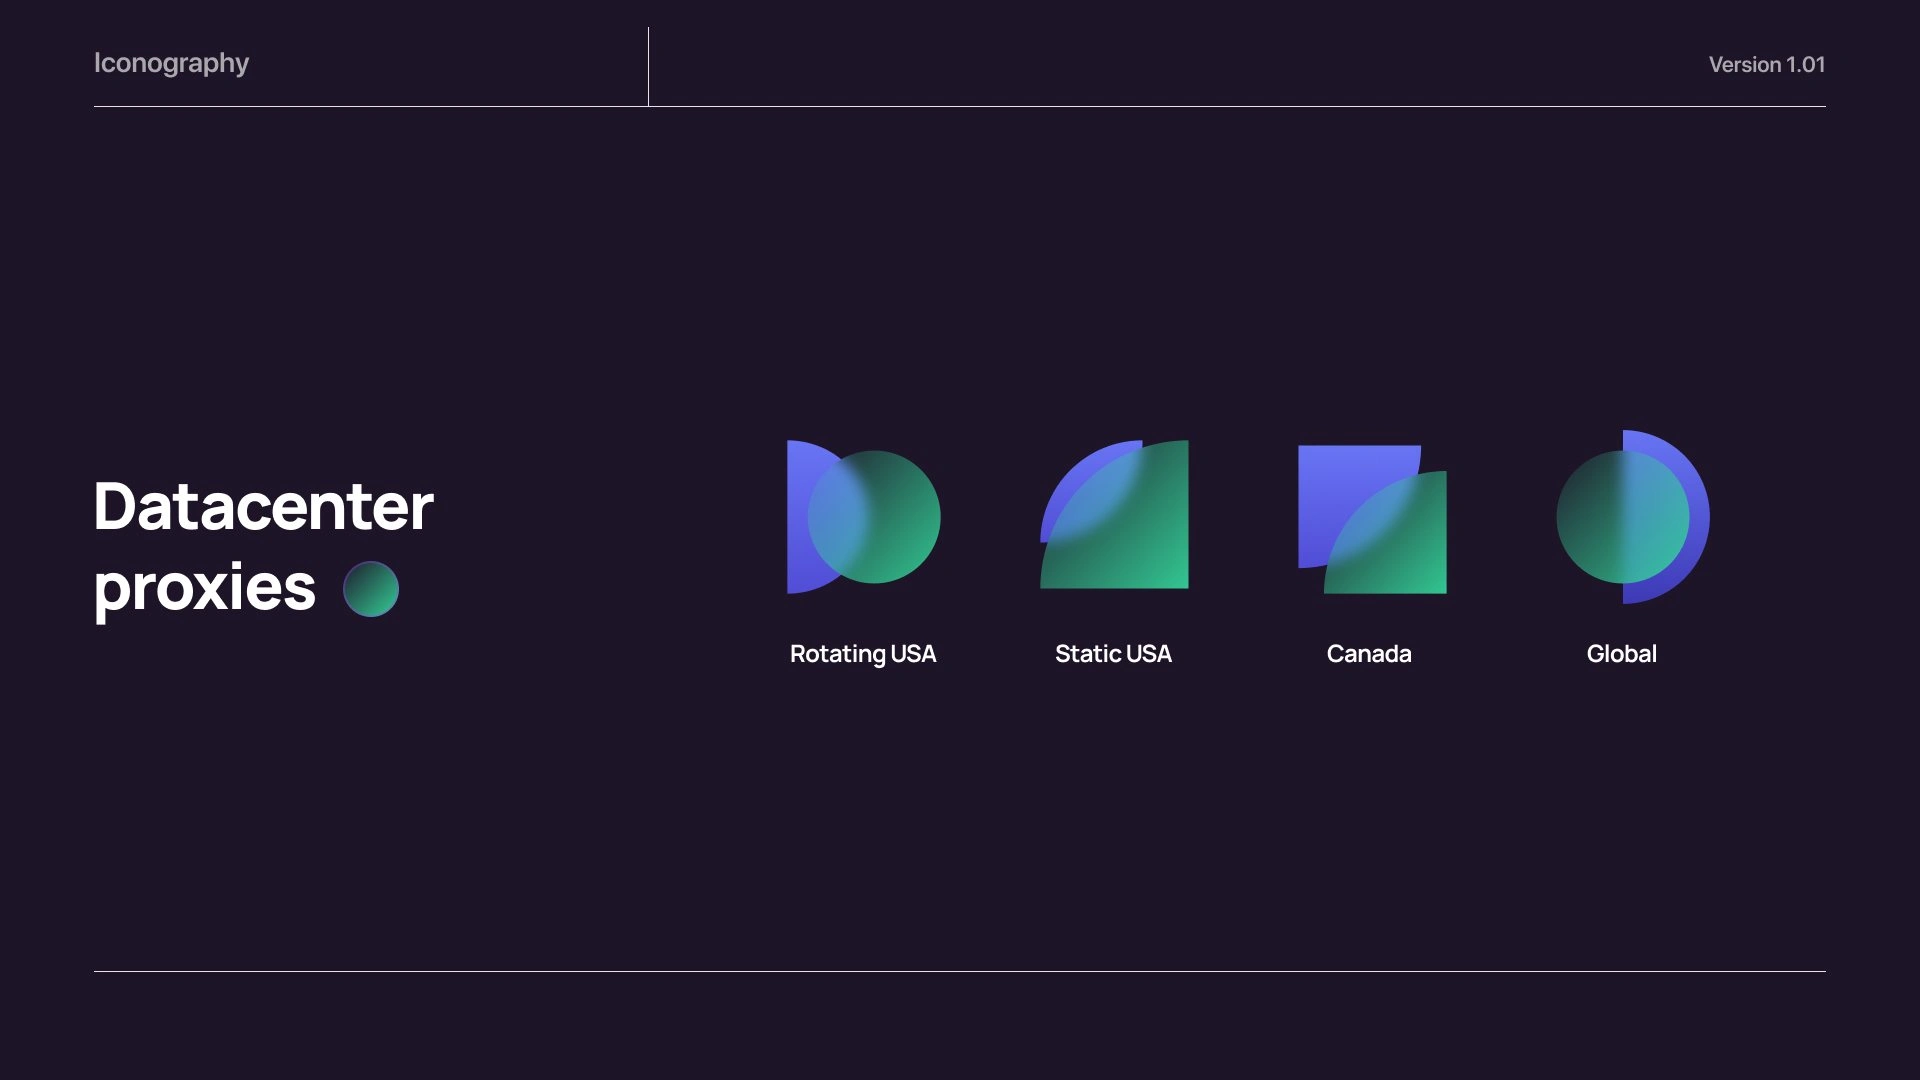Select the Static USA label
Viewport: 1920px width, 1080px height.
(1113, 654)
